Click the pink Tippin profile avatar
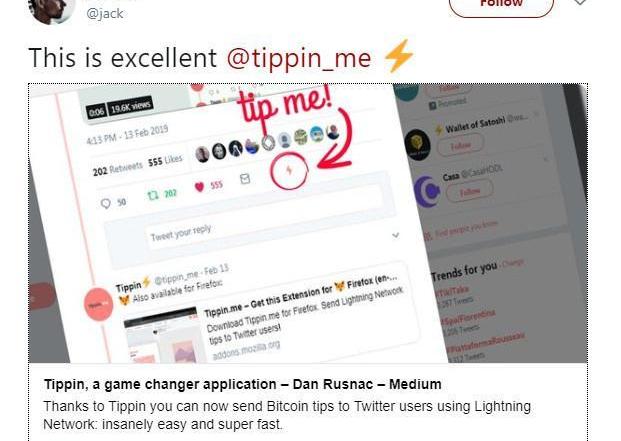Viewport: 621px width, 441px height. click(99, 304)
